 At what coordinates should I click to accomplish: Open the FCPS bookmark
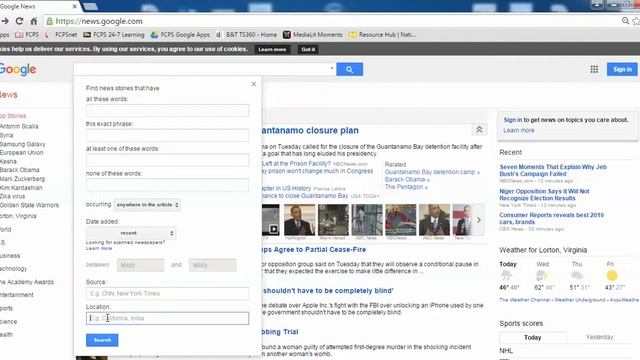[x=27, y=35]
